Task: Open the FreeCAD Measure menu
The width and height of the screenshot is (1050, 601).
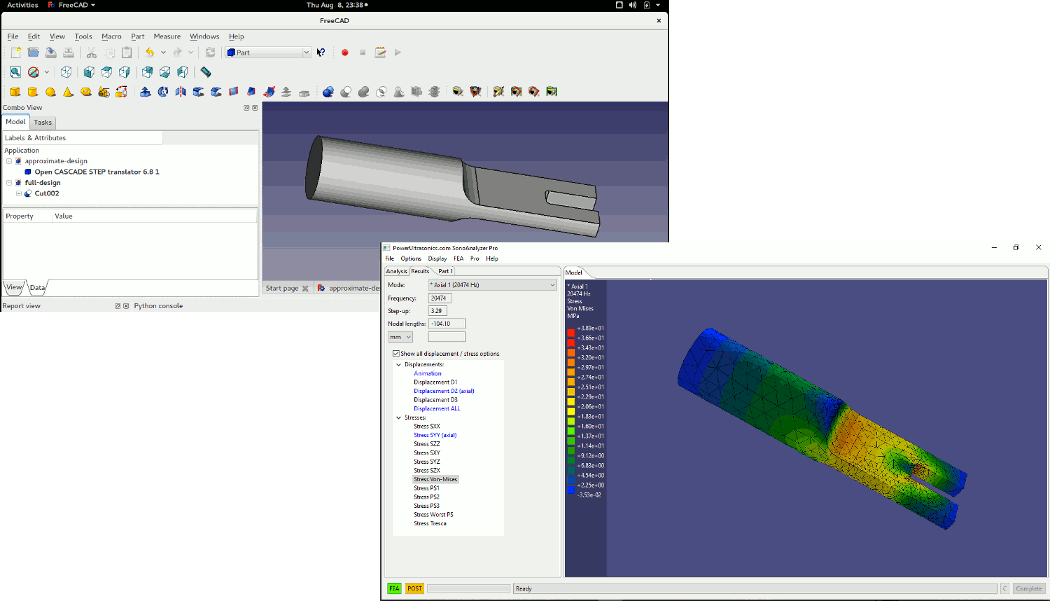Action: [x=167, y=36]
